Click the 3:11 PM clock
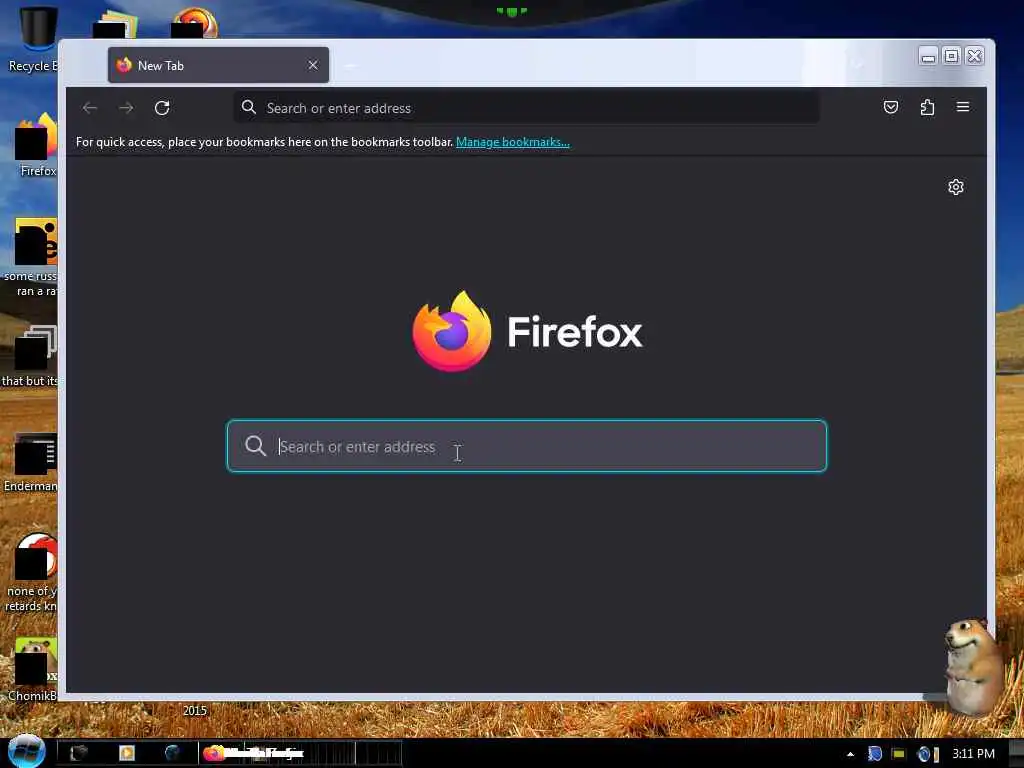Screen dimensions: 1024x768 click(973, 754)
